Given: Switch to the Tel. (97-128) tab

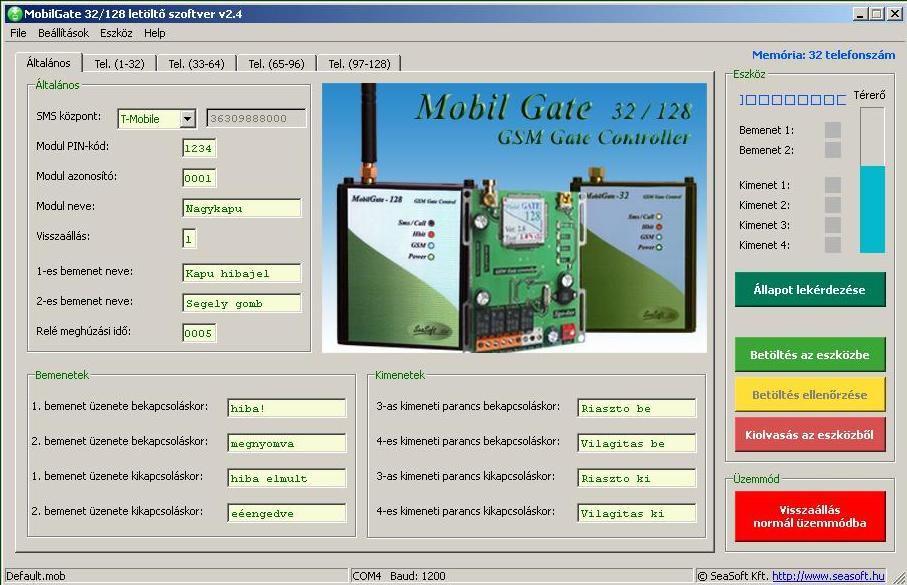Looking at the screenshot, I should click(x=359, y=64).
